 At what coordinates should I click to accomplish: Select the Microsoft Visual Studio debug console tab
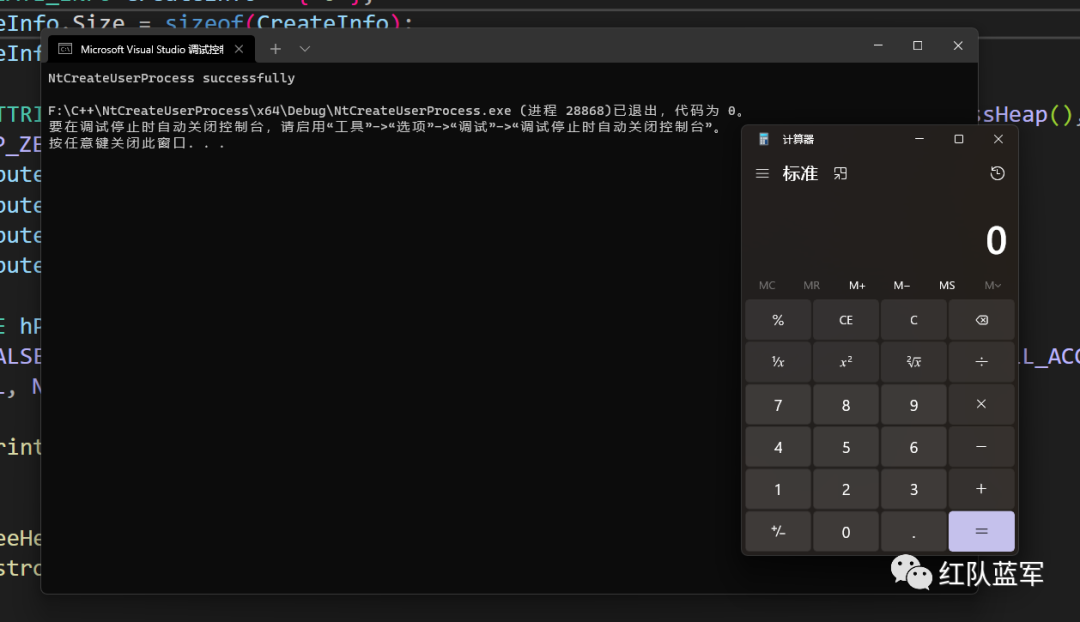150,49
